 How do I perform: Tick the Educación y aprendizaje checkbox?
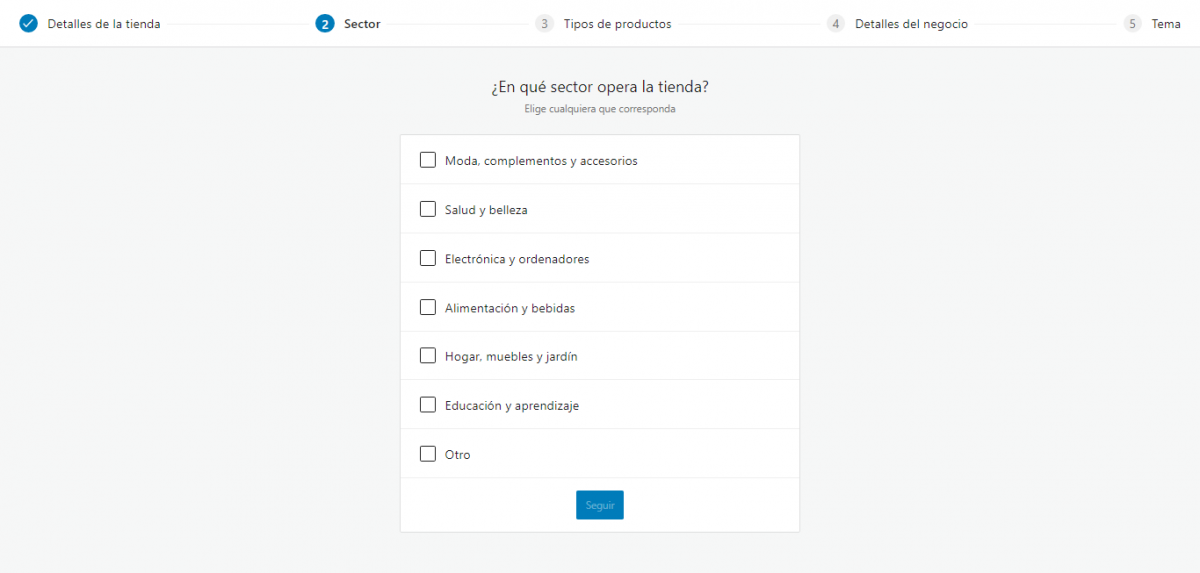point(428,405)
